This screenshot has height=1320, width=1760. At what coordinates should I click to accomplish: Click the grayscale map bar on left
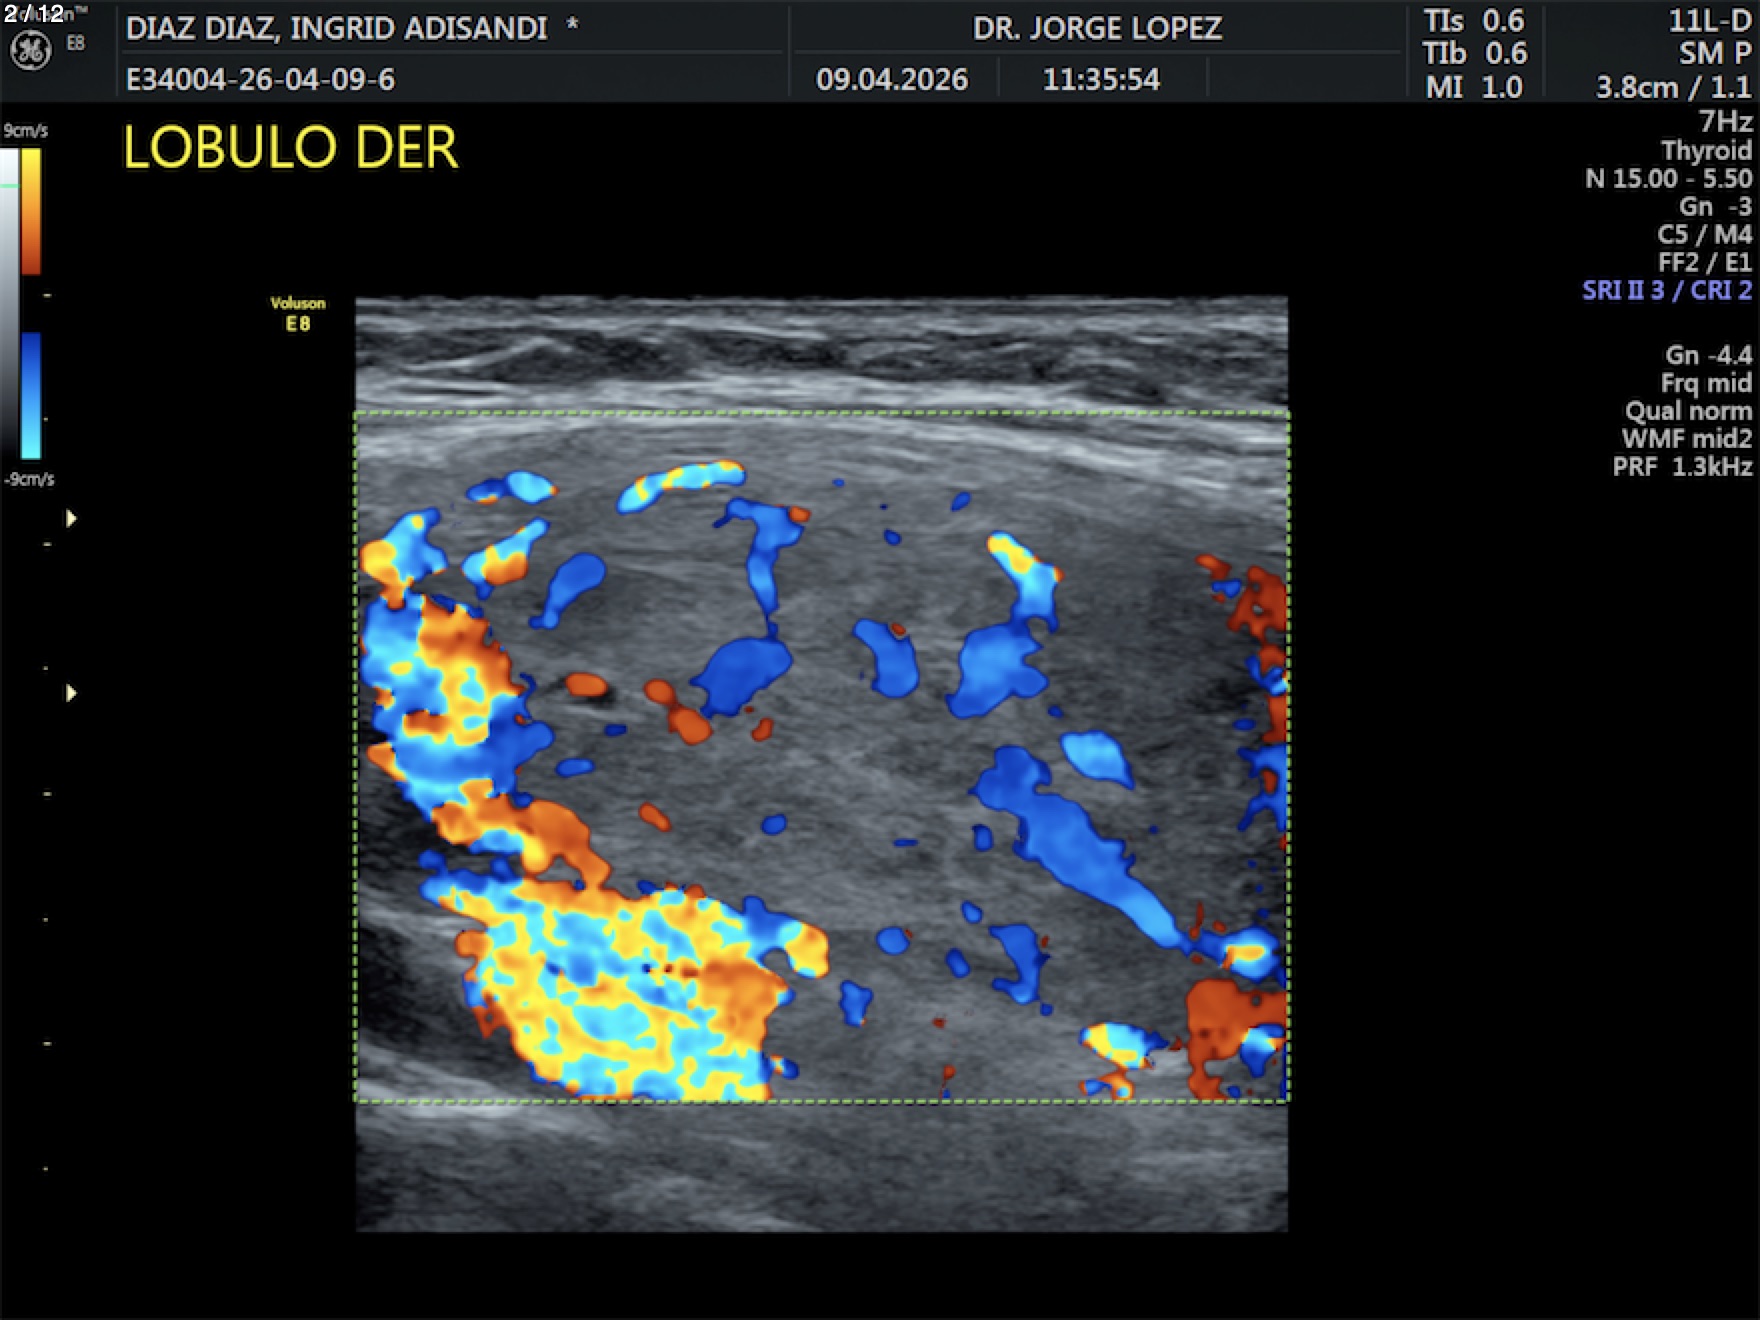click(x=9, y=300)
